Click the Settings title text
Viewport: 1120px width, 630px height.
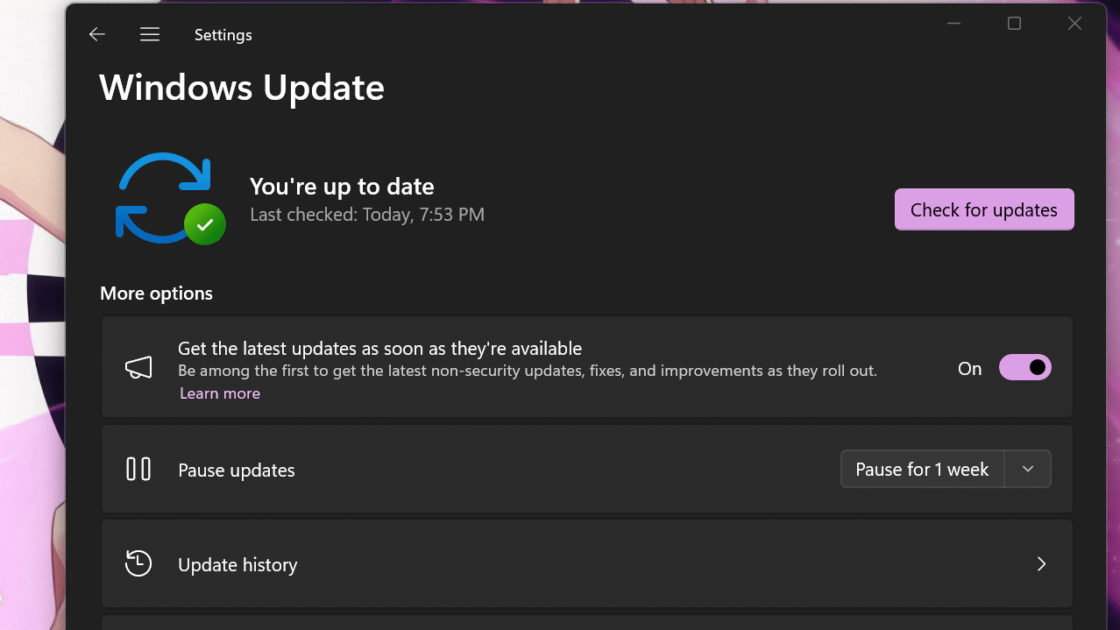[223, 35]
